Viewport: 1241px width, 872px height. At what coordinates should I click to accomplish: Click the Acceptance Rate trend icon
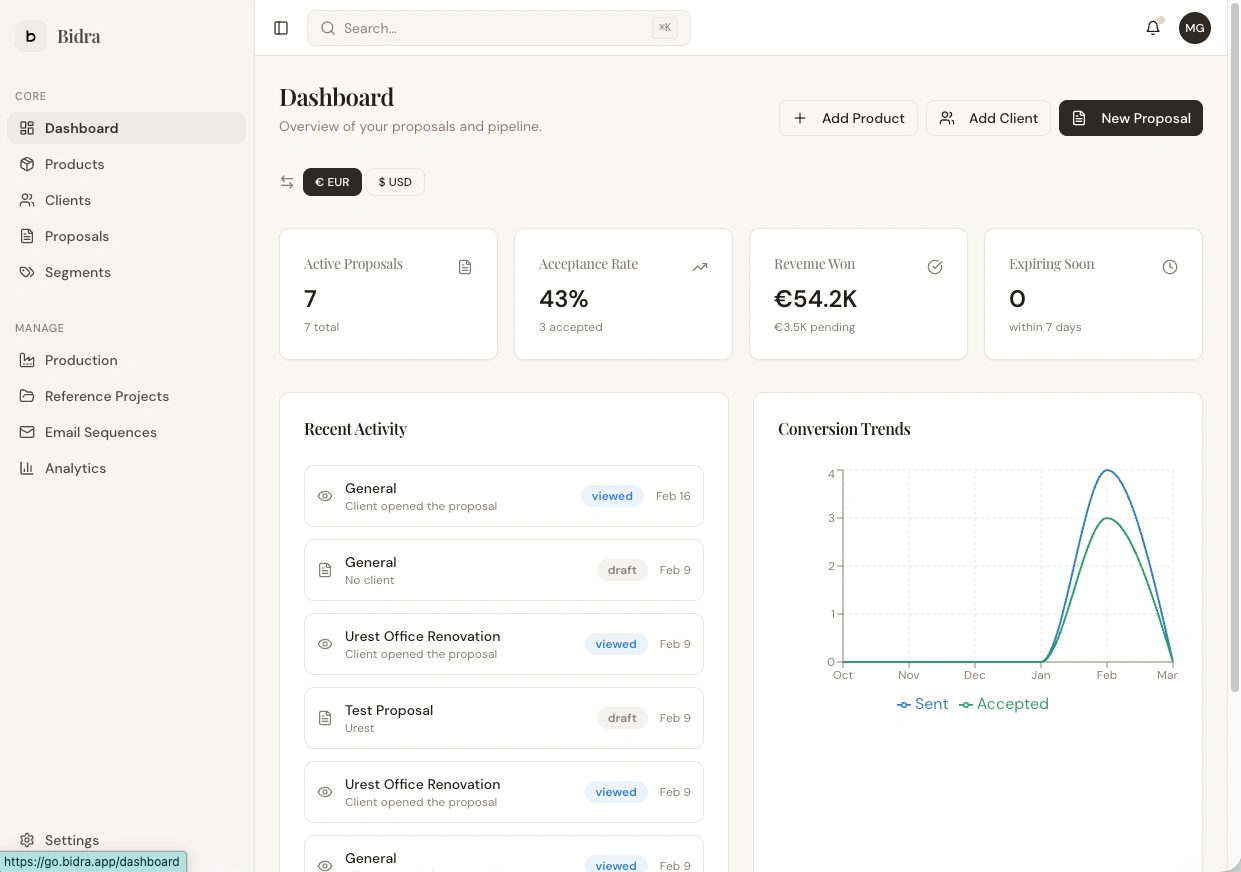coord(700,267)
